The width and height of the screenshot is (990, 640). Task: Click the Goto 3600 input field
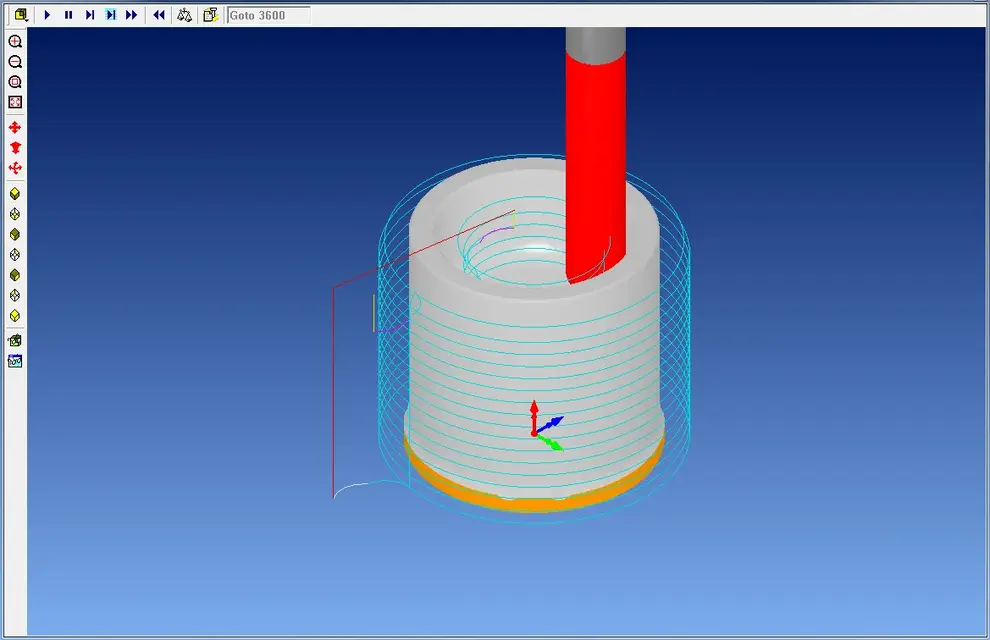[x=269, y=15]
